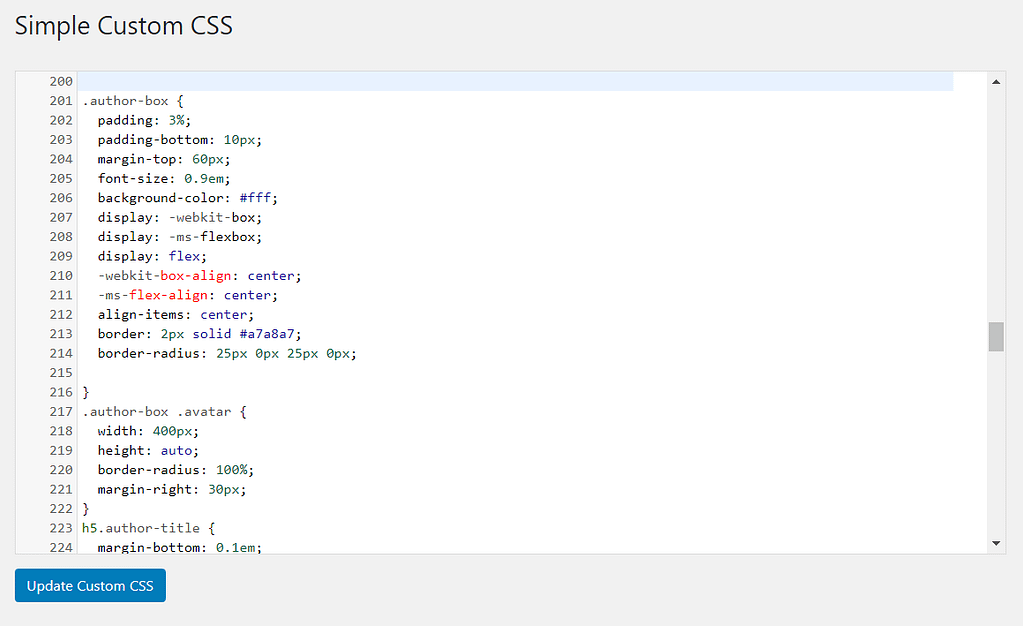Click the 'align-items: center;' line

pos(176,314)
